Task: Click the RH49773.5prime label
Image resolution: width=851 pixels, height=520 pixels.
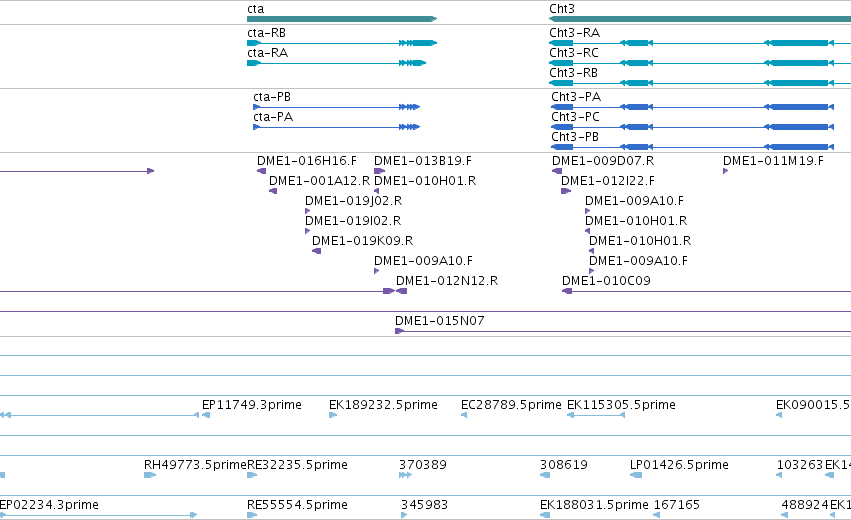Action: 195,465
